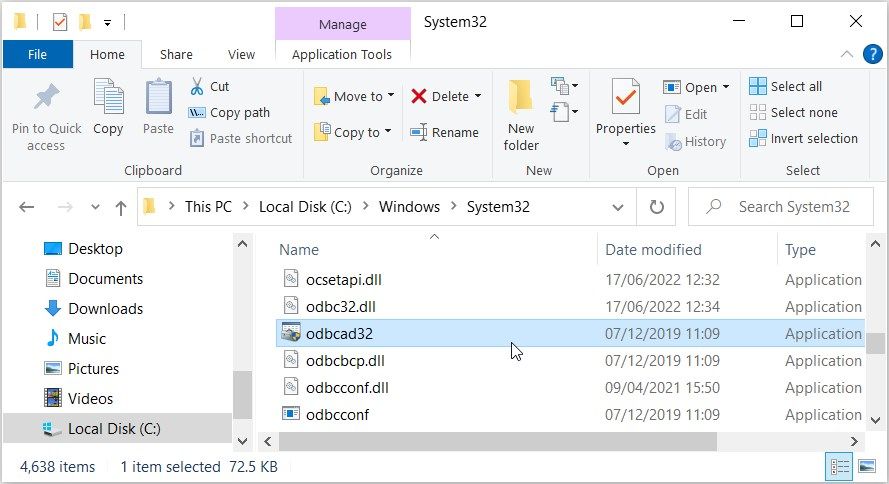
Task: Click the Cut scissors icon
Action: tap(197, 87)
